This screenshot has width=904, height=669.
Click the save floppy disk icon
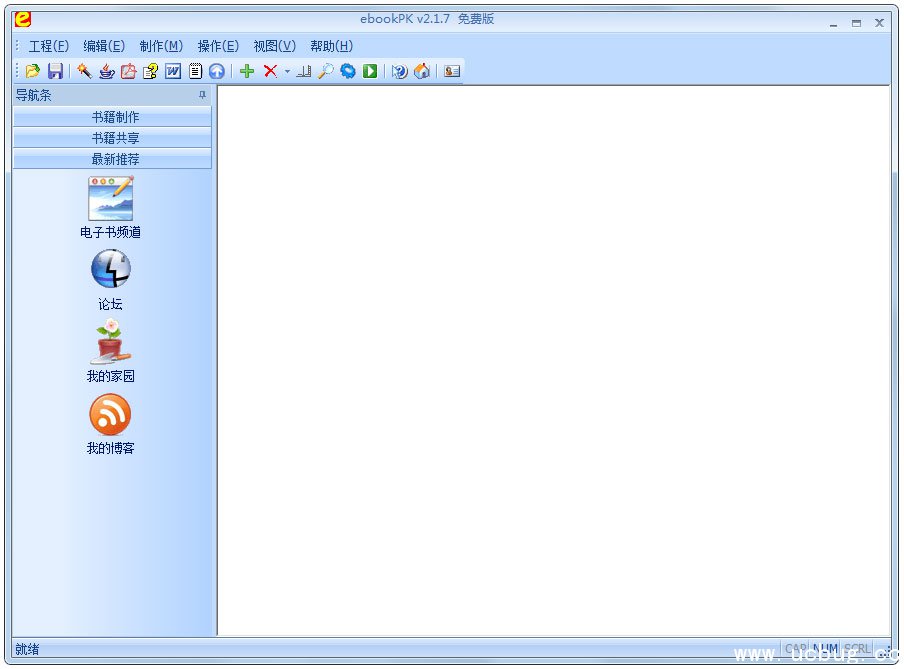[55, 71]
